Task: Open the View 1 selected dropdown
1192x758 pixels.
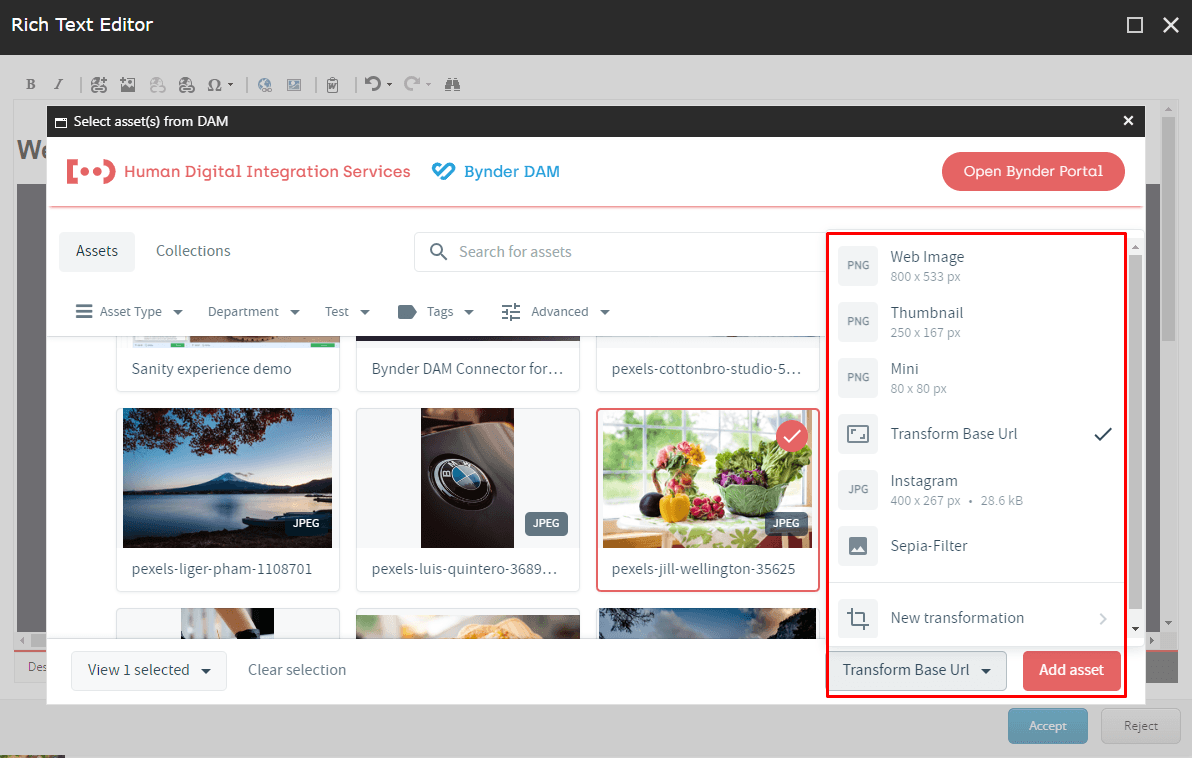Action: [x=149, y=670]
